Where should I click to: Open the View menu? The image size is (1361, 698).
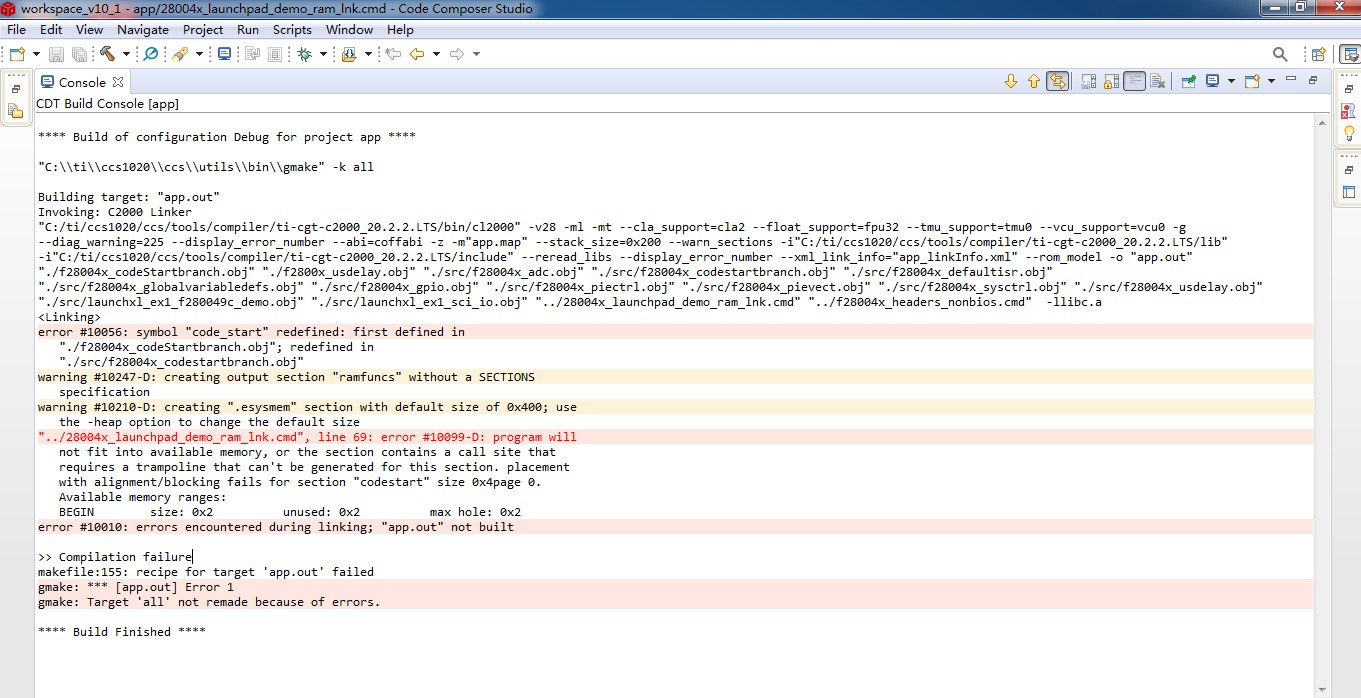(89, 30)
